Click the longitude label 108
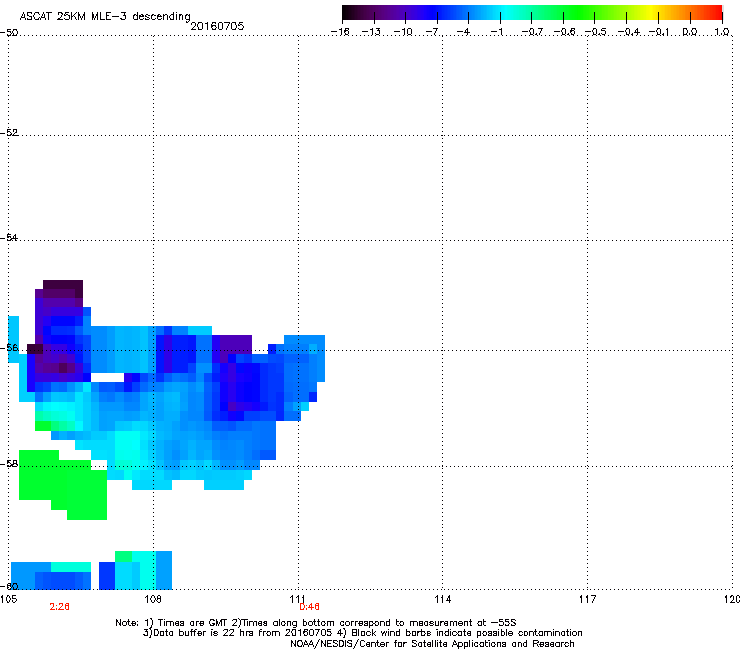This screenshot has height=650, width=740. (153, 599)
